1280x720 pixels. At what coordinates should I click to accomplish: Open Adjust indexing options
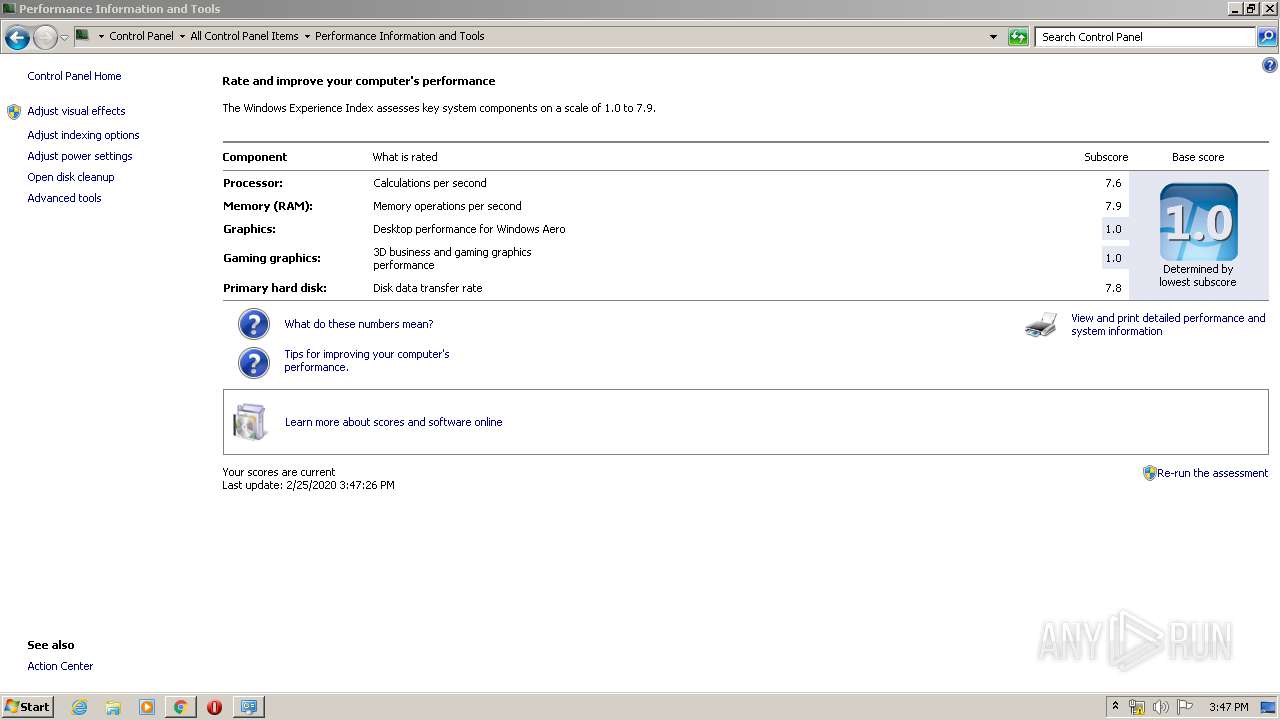(x=83, y=135)
